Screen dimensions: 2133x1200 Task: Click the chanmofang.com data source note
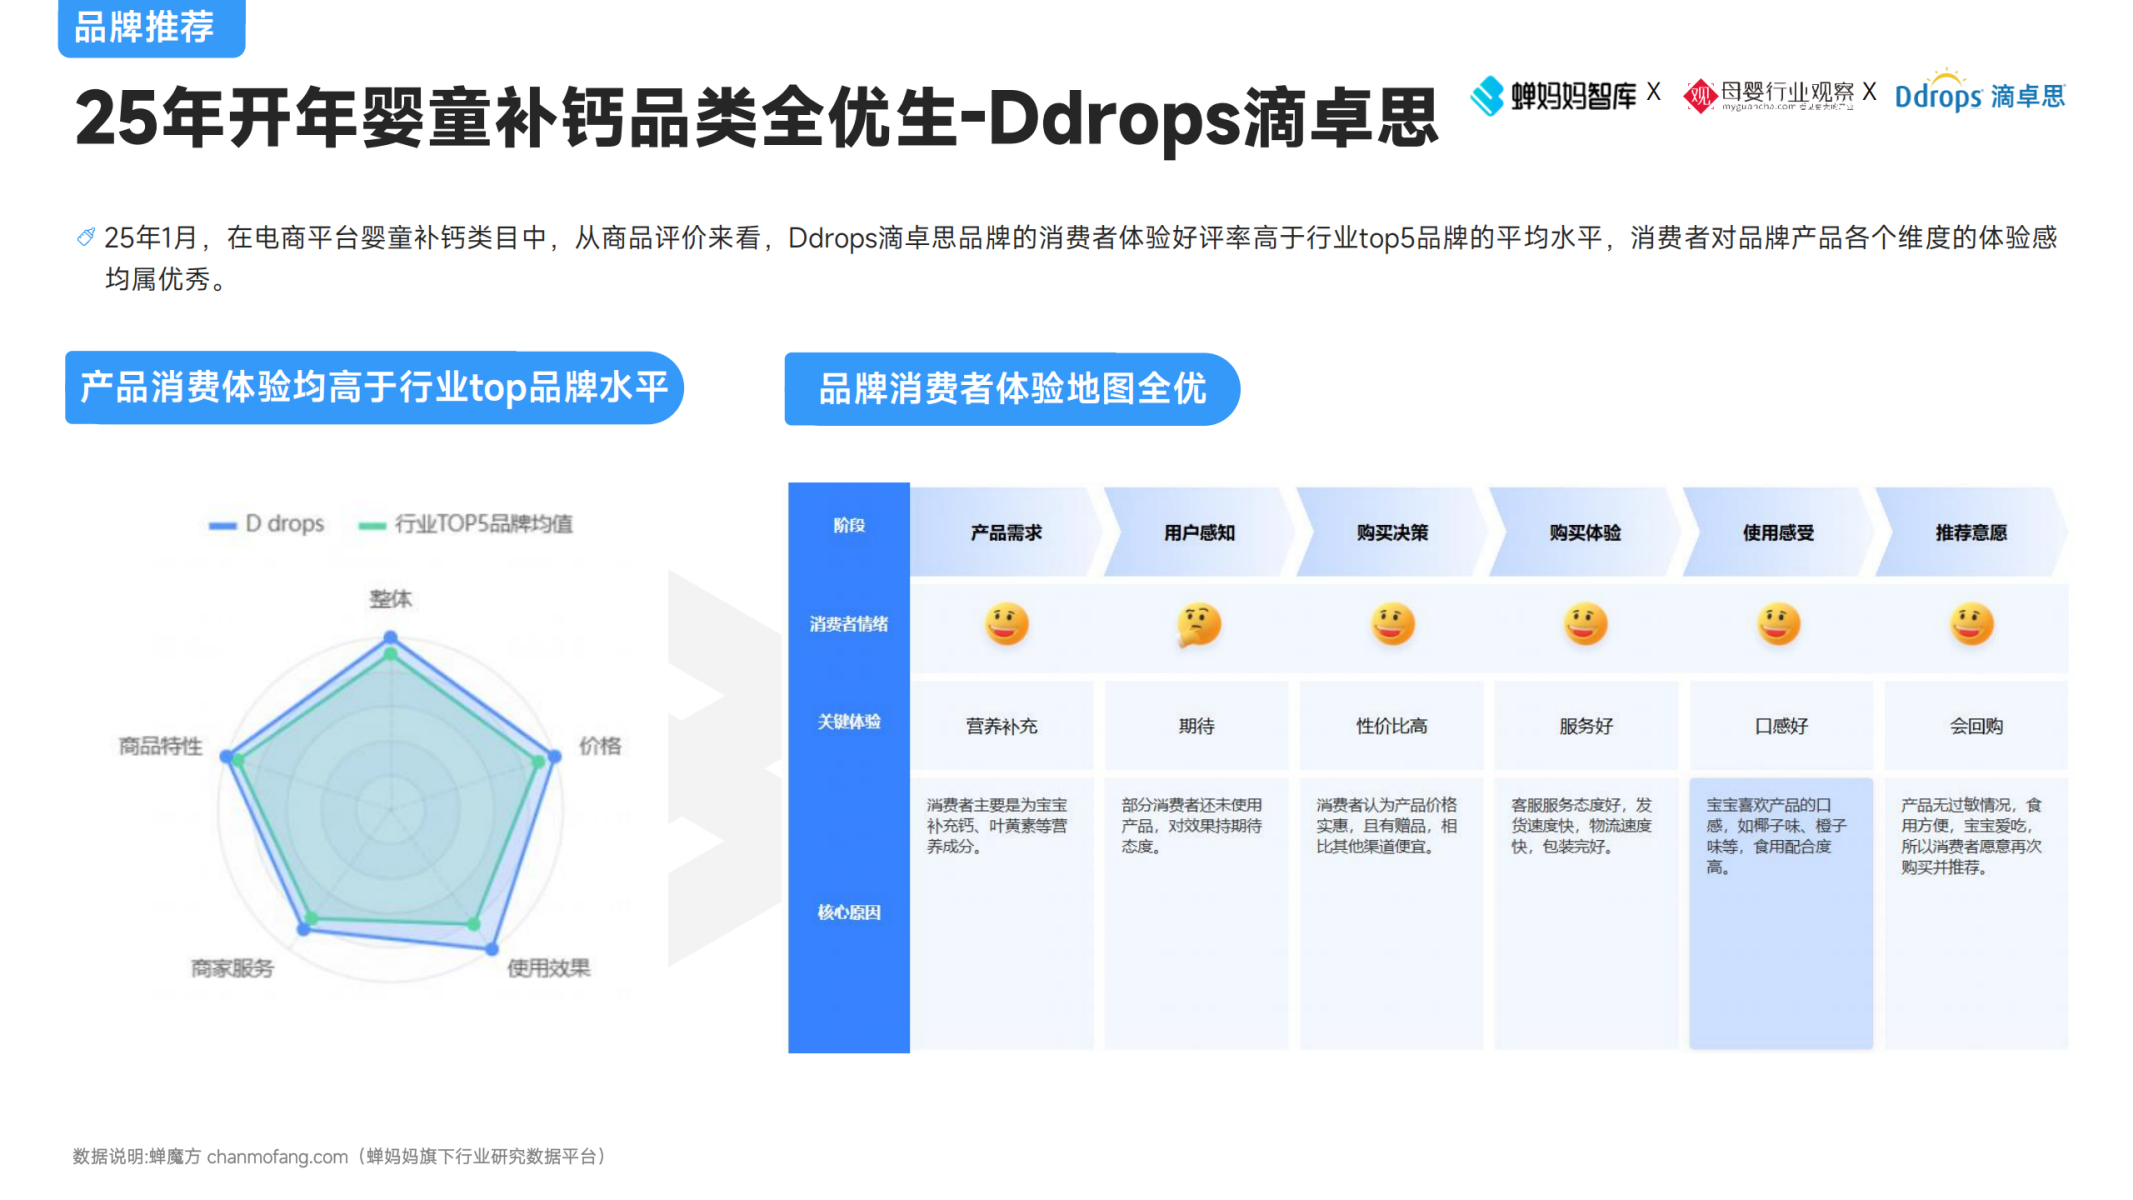pyautogui.click(x=340, y=1156)
